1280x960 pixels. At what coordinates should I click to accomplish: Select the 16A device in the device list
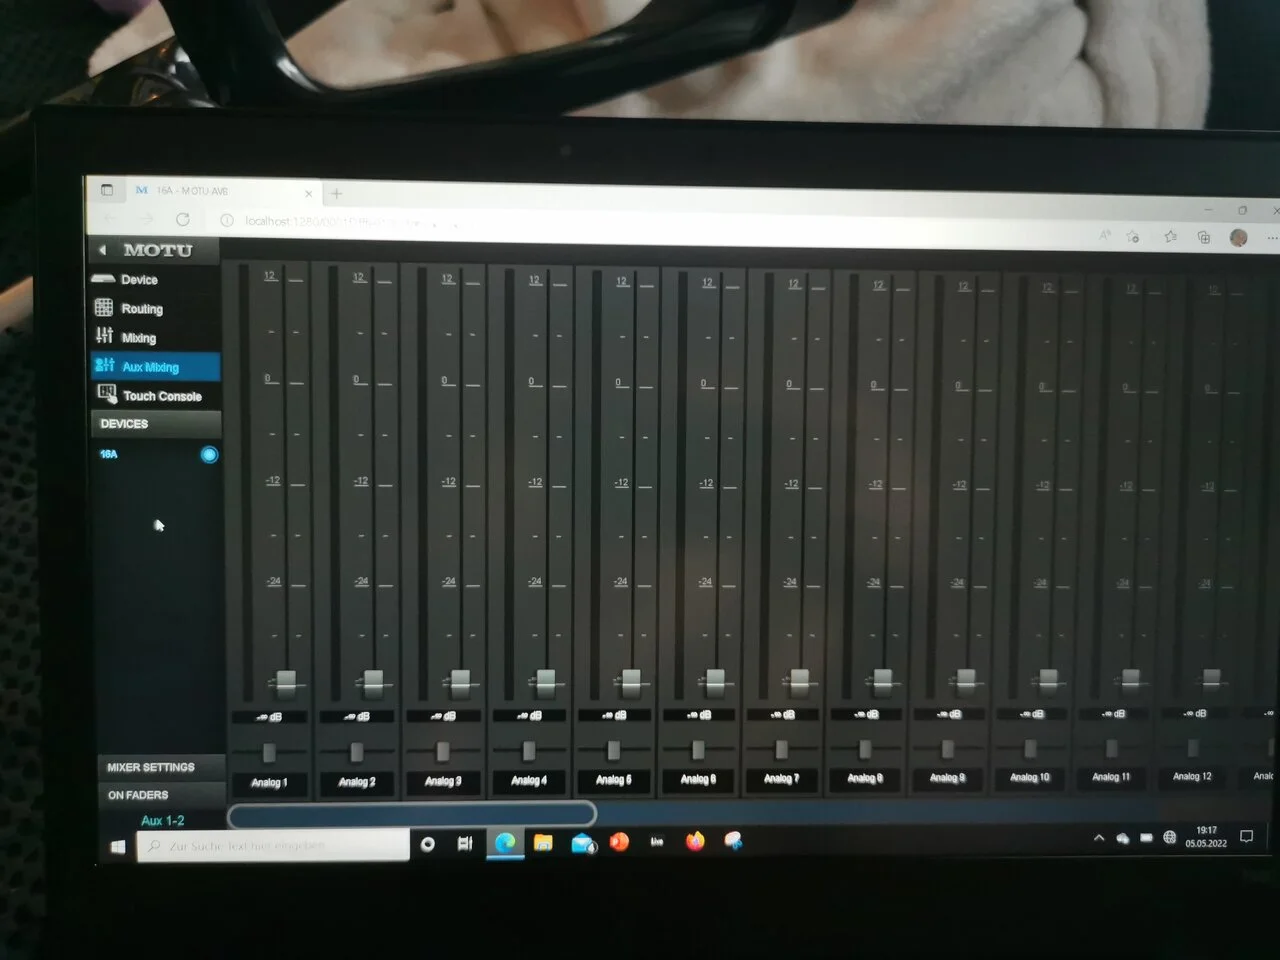click(x=109, y=454)
